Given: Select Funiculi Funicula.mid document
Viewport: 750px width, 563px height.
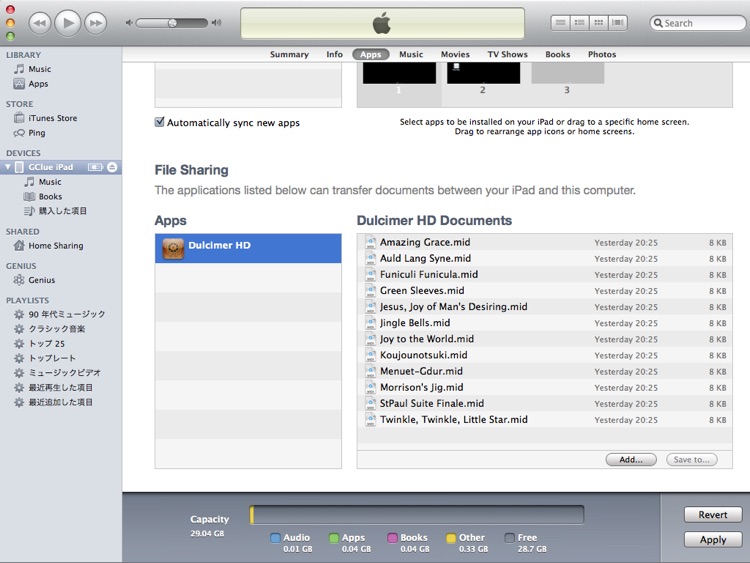Looking at the screenshot, I should 544,275.
